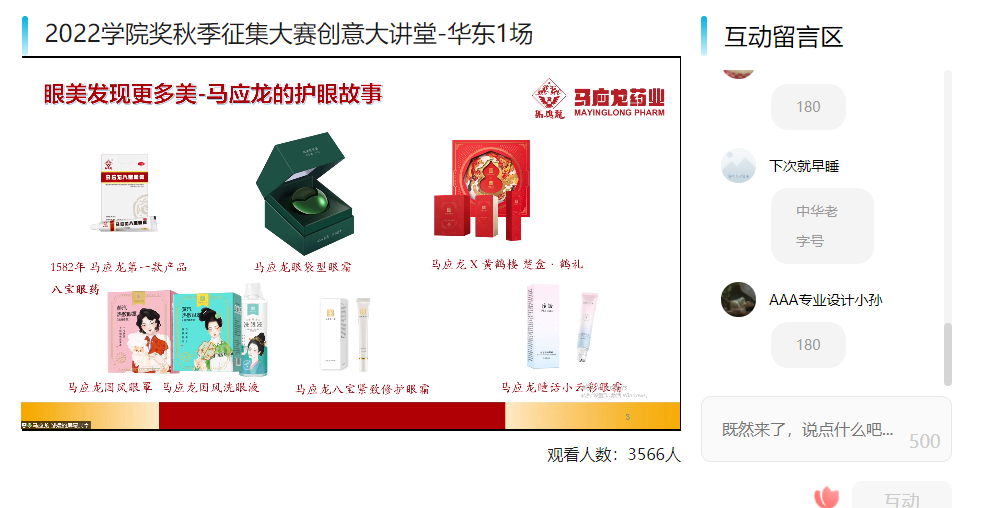Click the red 黄鹤楼 gift box image
993x508 pixels.
(x=482, y=190)
